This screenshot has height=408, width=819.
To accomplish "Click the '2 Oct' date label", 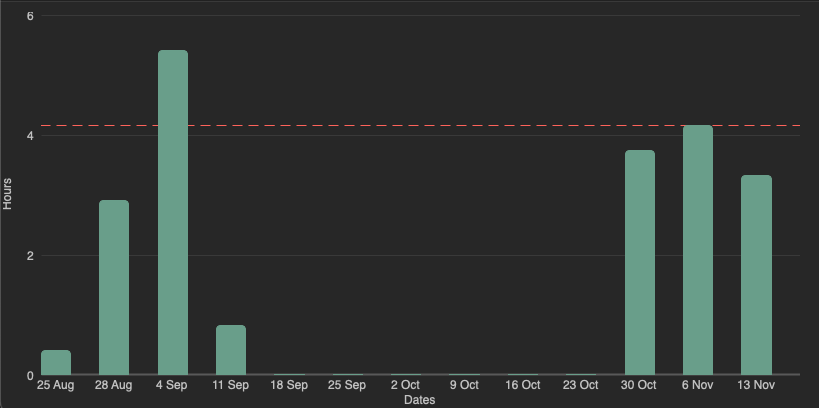I will 406,385.
